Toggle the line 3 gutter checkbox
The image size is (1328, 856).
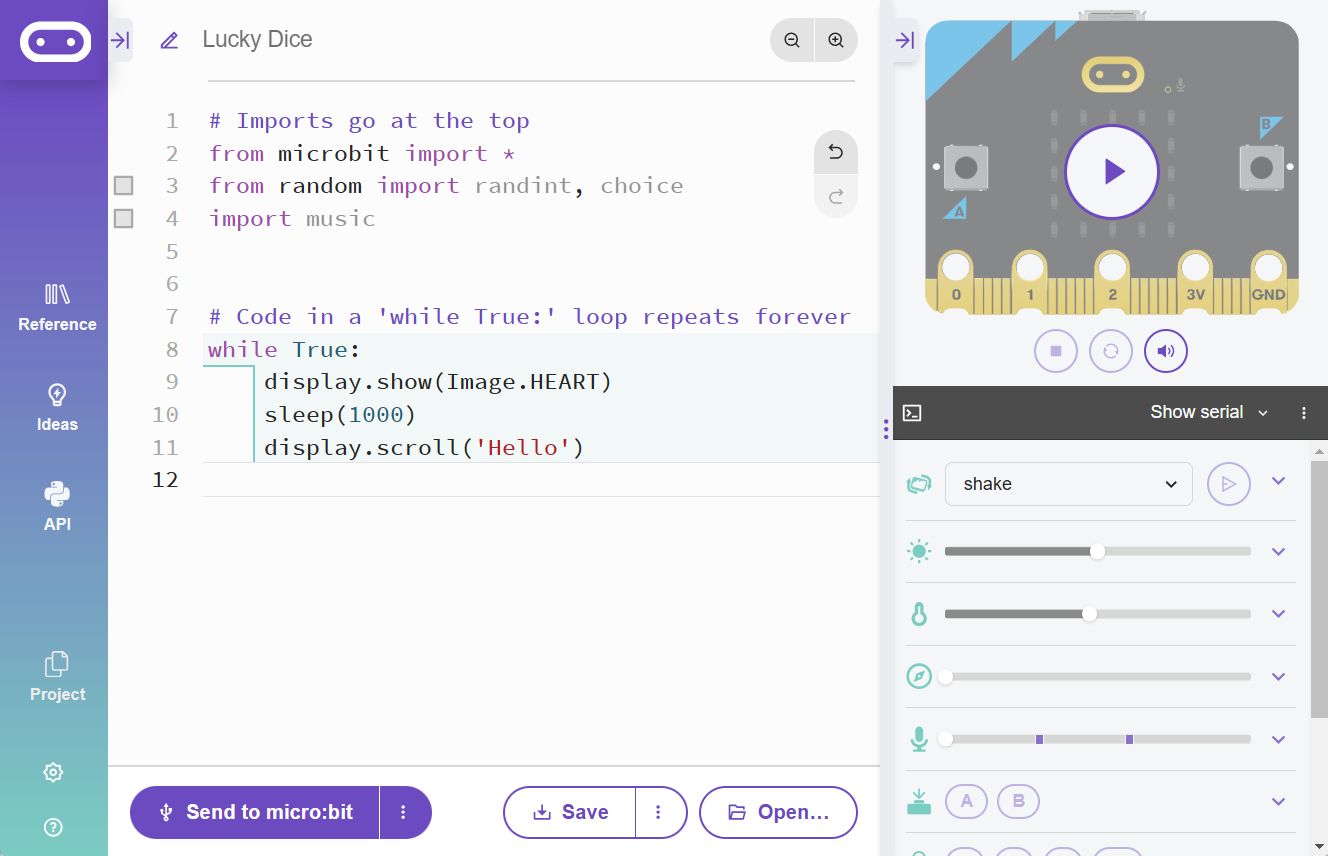123,185
